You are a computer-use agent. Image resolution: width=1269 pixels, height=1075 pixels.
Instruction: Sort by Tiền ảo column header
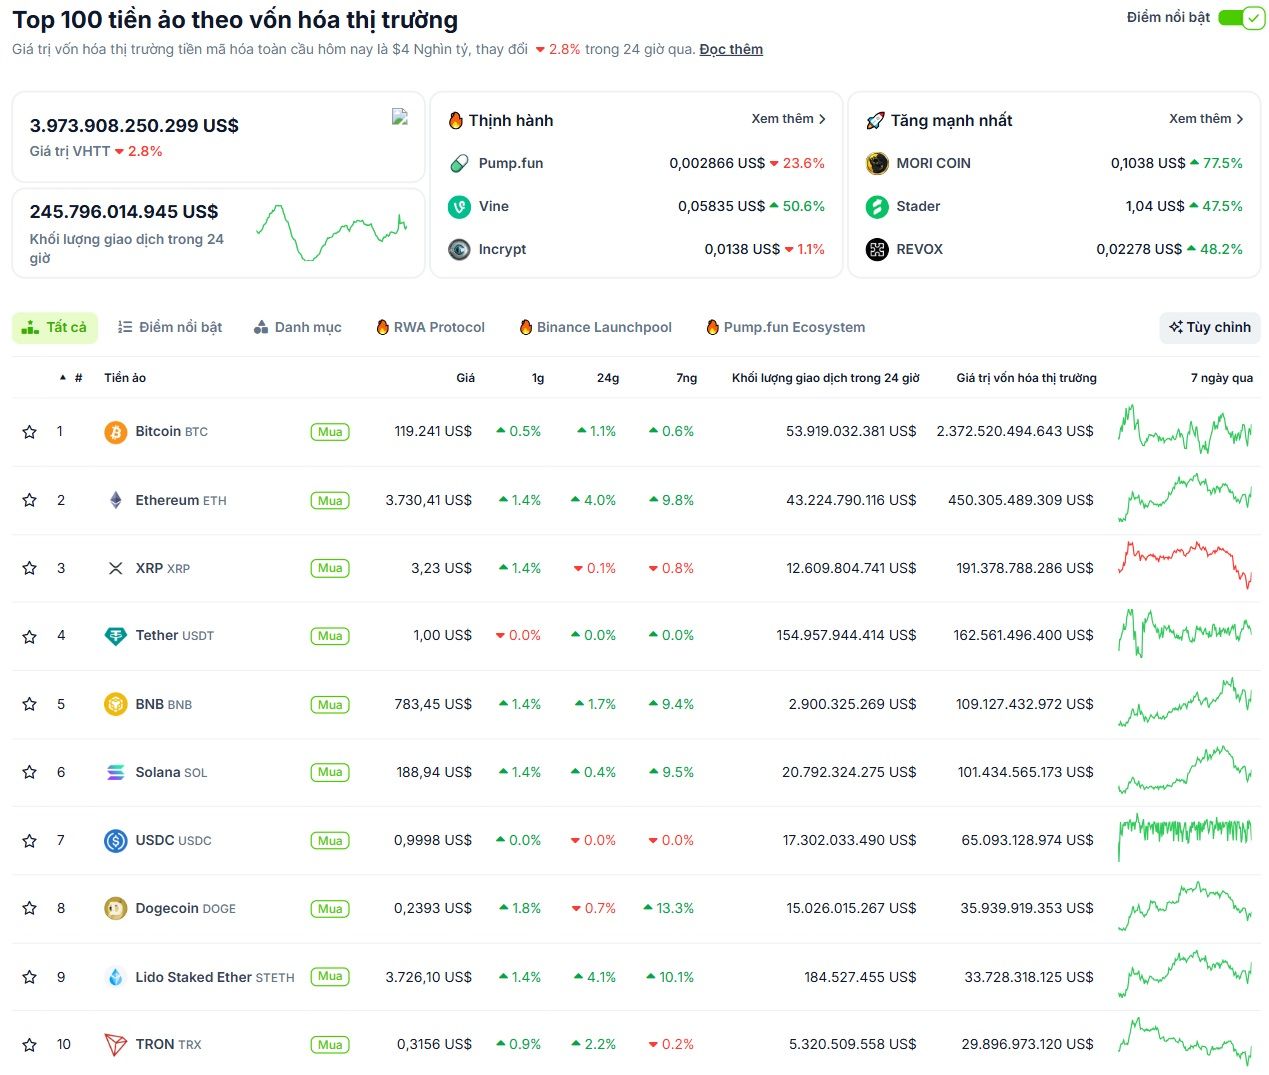125,378
